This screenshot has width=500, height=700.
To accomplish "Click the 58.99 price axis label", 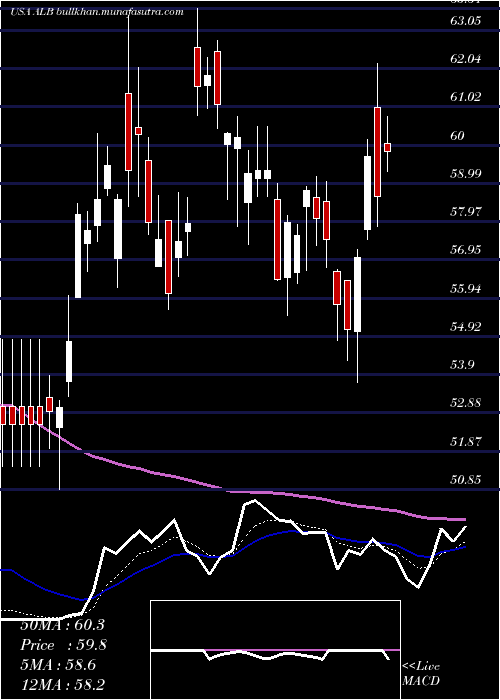I will pos(466,173).
